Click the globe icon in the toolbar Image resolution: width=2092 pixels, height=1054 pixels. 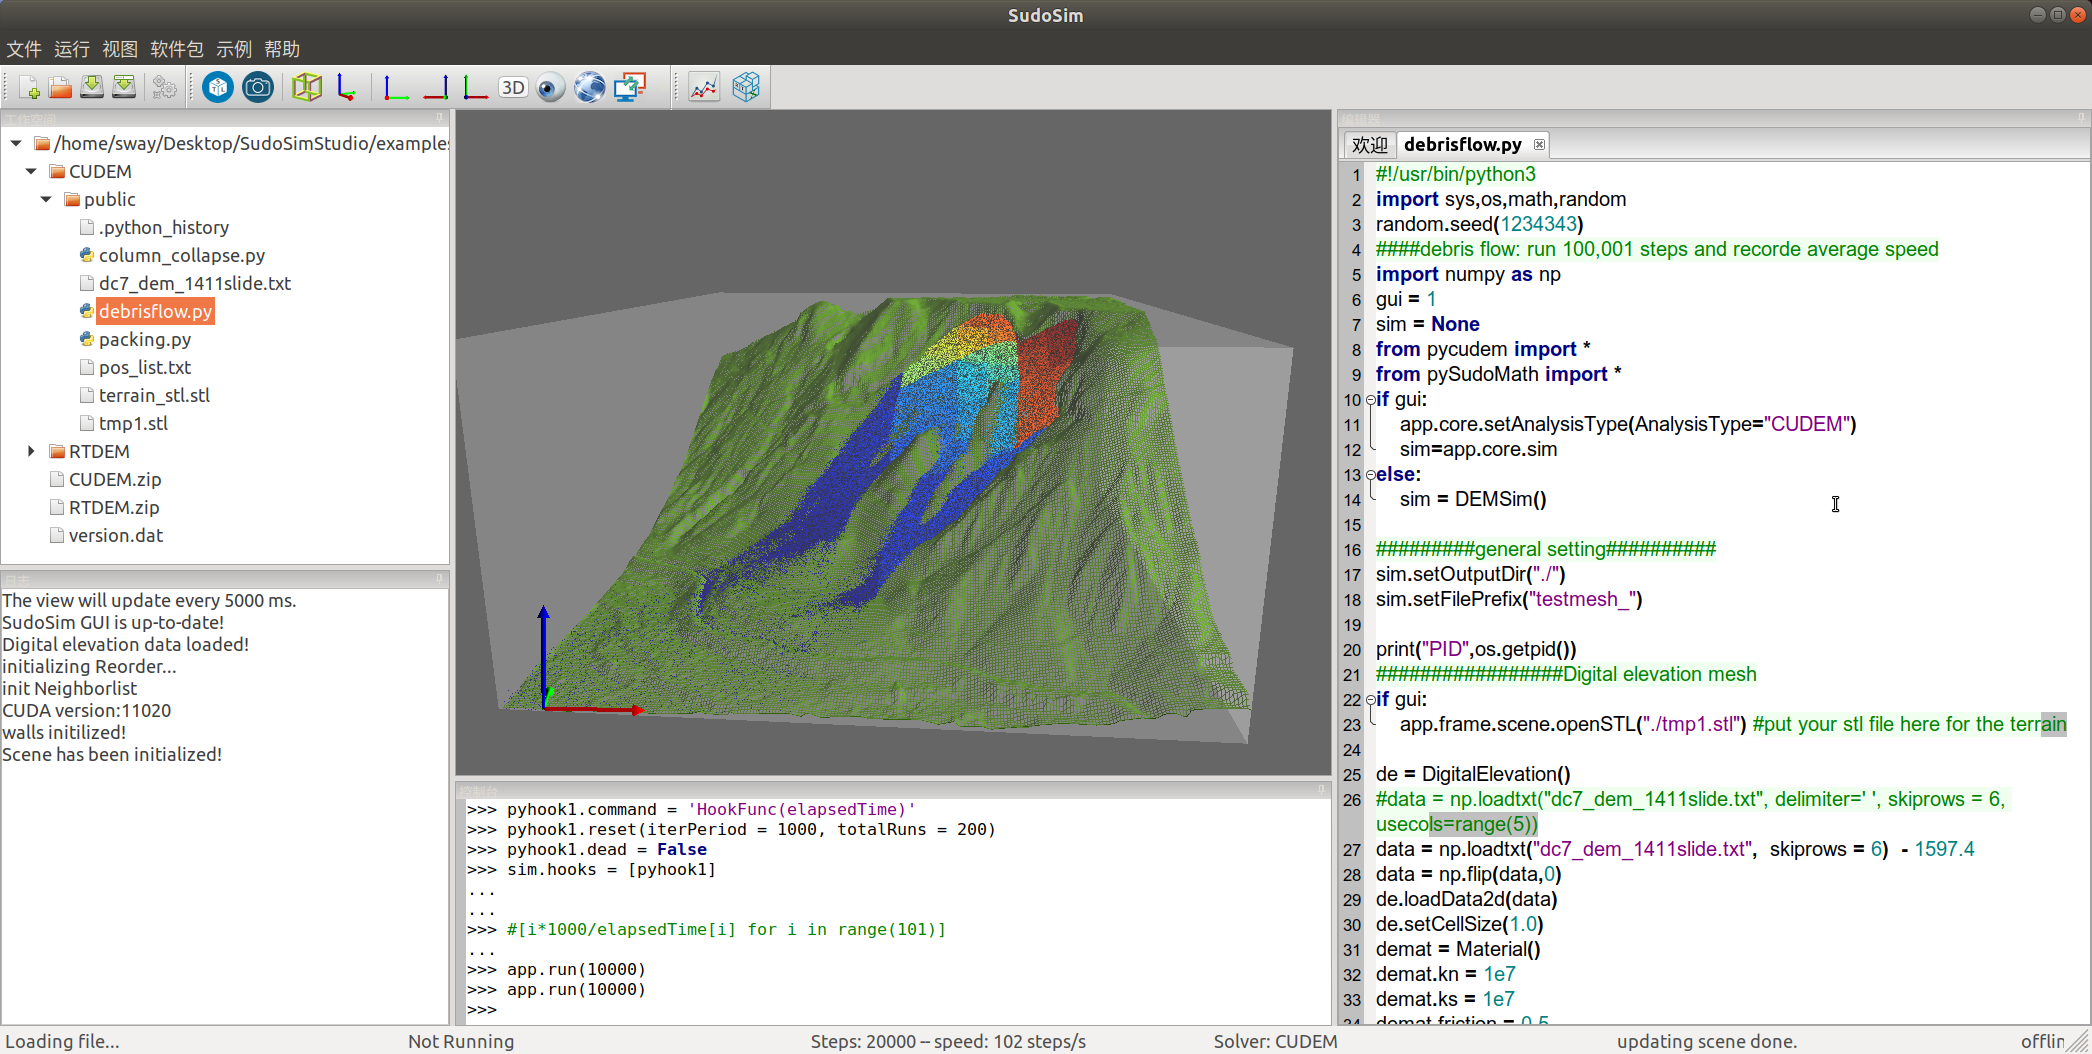pos(589,88)
